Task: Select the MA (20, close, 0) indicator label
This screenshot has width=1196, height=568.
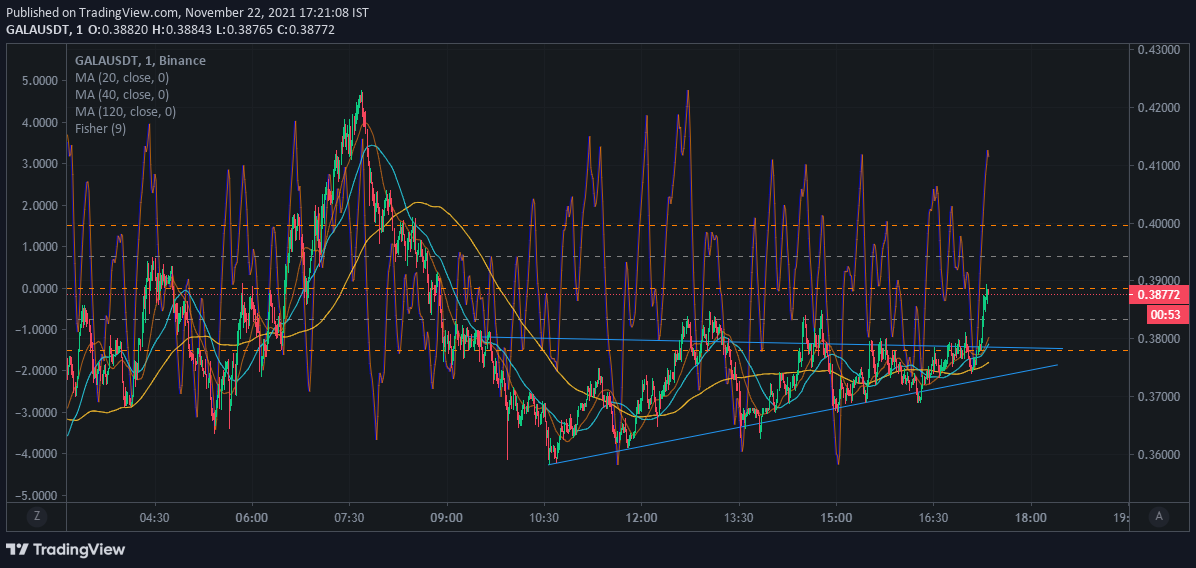Action: [x=122, y=78]
